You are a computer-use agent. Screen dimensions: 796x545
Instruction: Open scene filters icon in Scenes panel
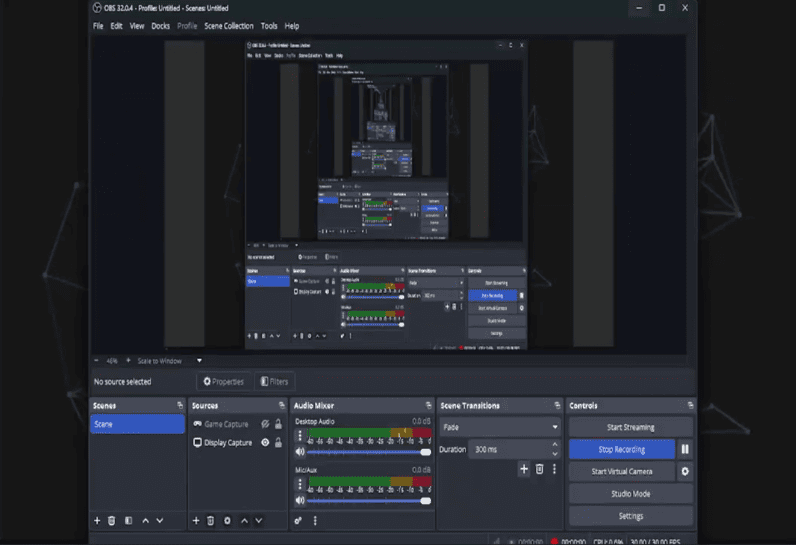point(127,520)
